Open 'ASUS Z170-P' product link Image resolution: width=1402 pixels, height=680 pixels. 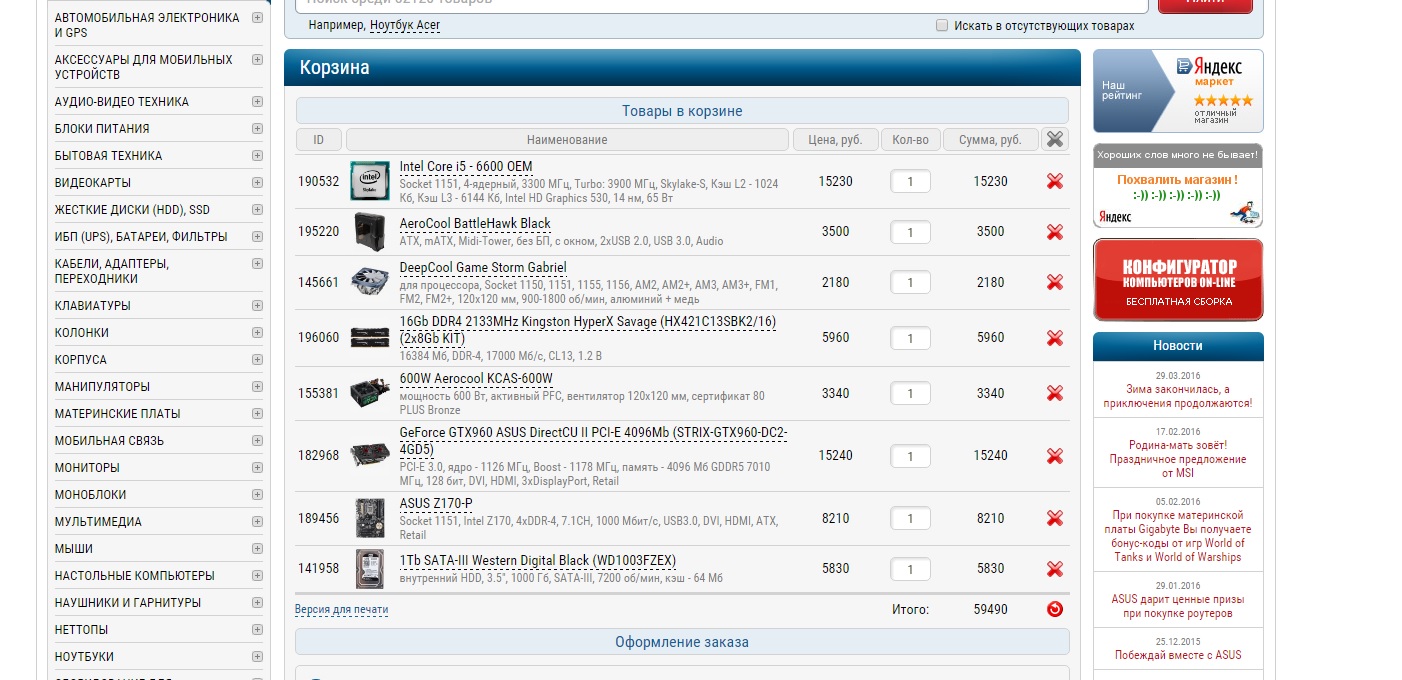(x=436, y=504)
